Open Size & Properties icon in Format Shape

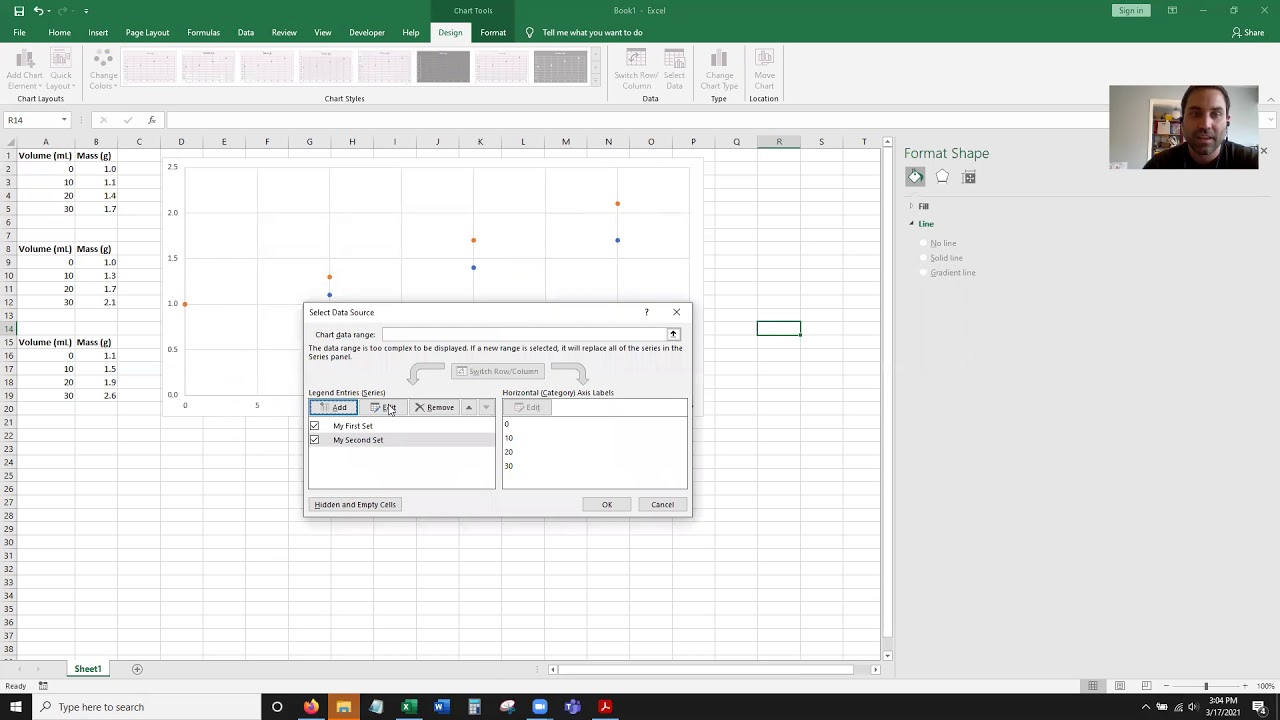969,177
